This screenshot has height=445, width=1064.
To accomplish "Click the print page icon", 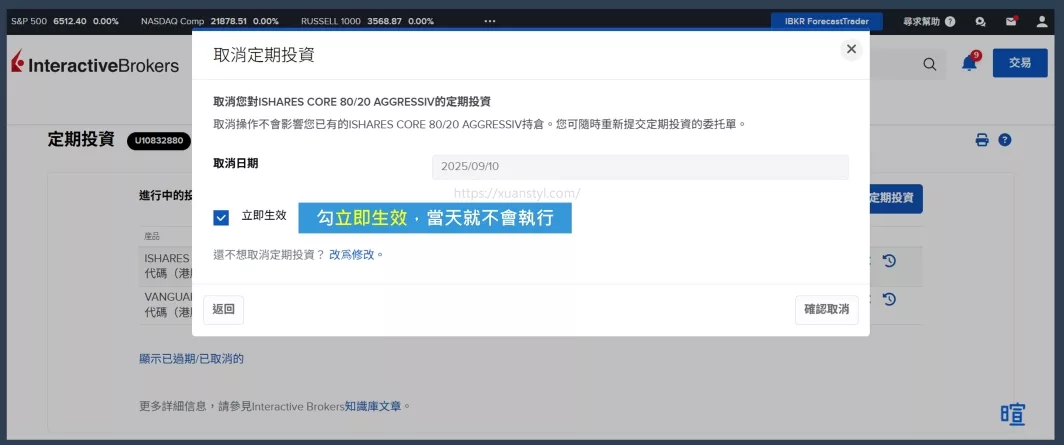I will point(982,140).
